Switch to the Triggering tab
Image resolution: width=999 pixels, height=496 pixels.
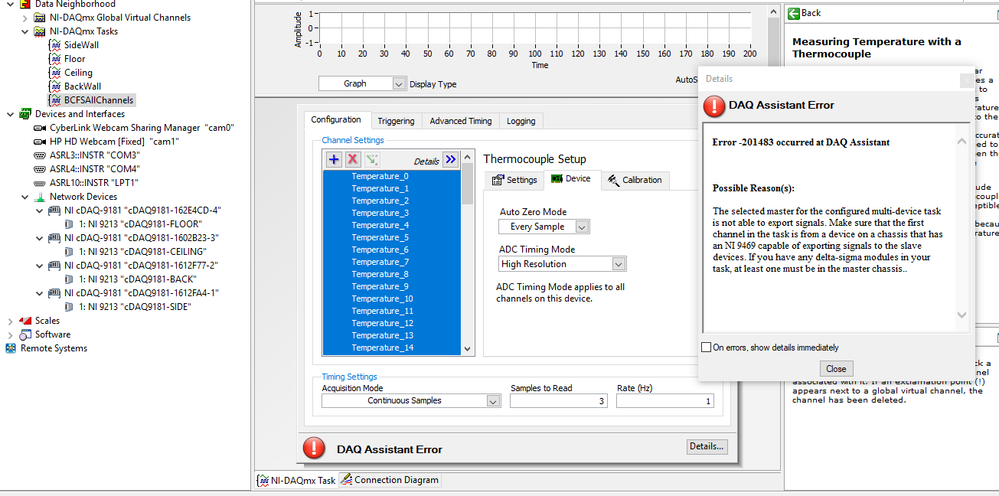click(396, 121)
